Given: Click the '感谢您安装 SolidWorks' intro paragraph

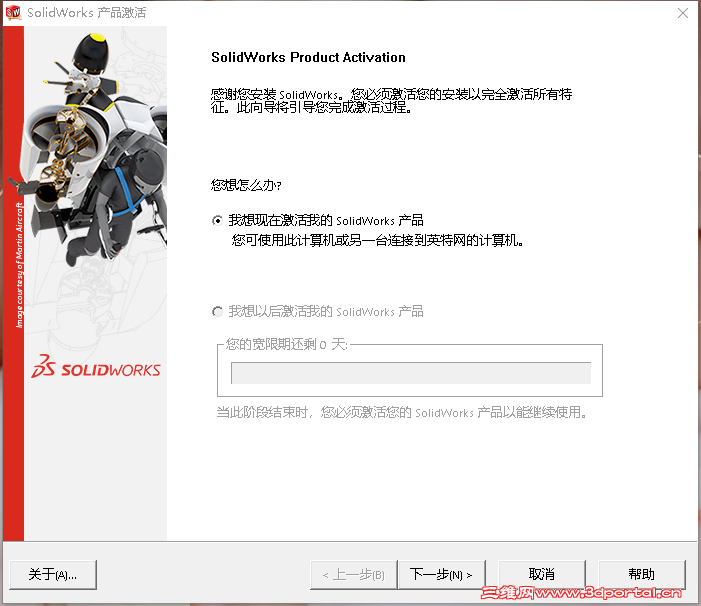Looking at the screenshot, I should (391, 101).
